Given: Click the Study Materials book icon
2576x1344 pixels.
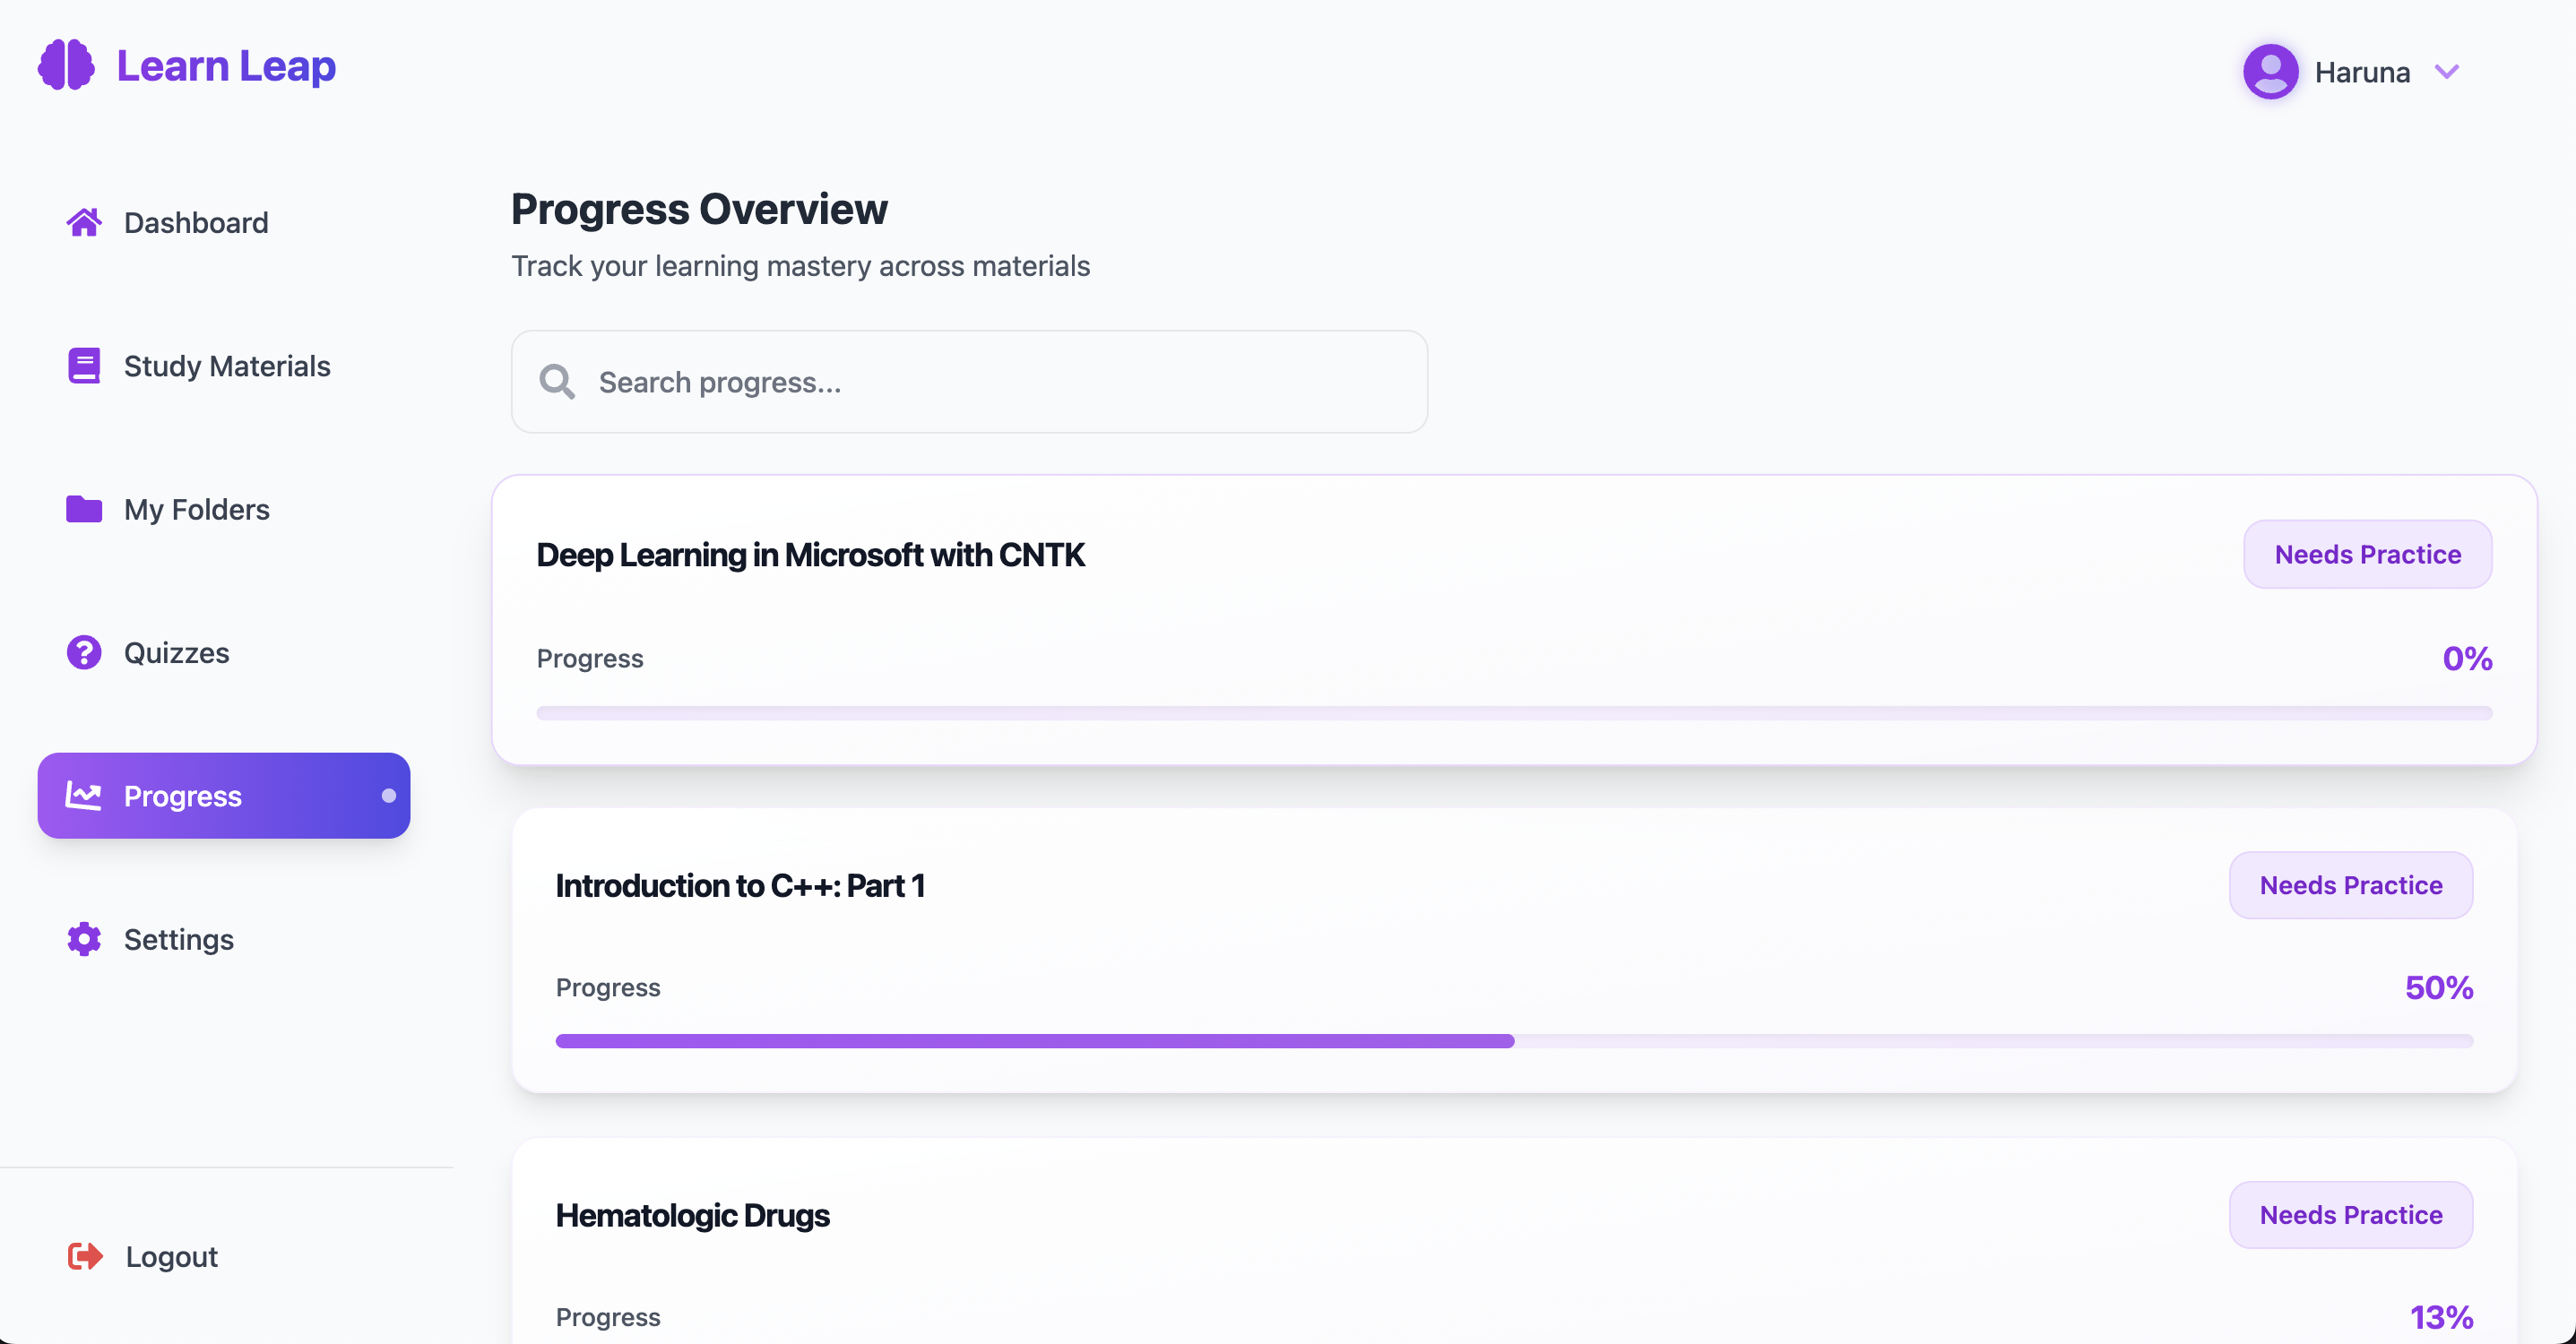Looking at the screenshot, I should (84, 366).
